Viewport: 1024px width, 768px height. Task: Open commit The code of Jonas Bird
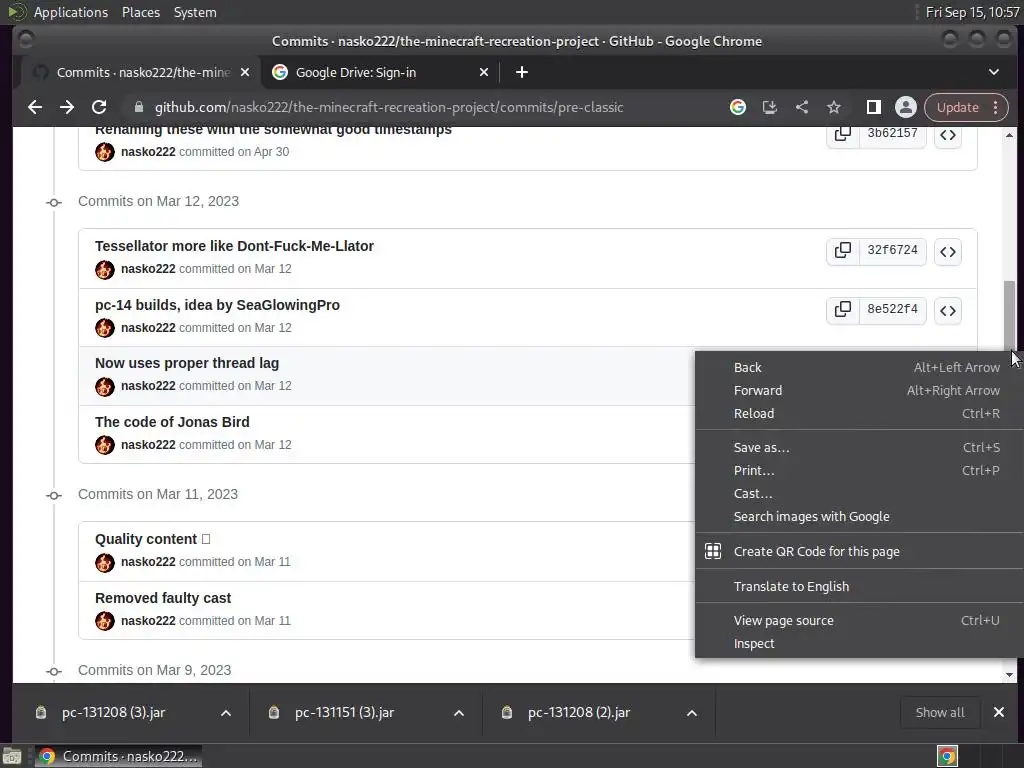(172, 422)
